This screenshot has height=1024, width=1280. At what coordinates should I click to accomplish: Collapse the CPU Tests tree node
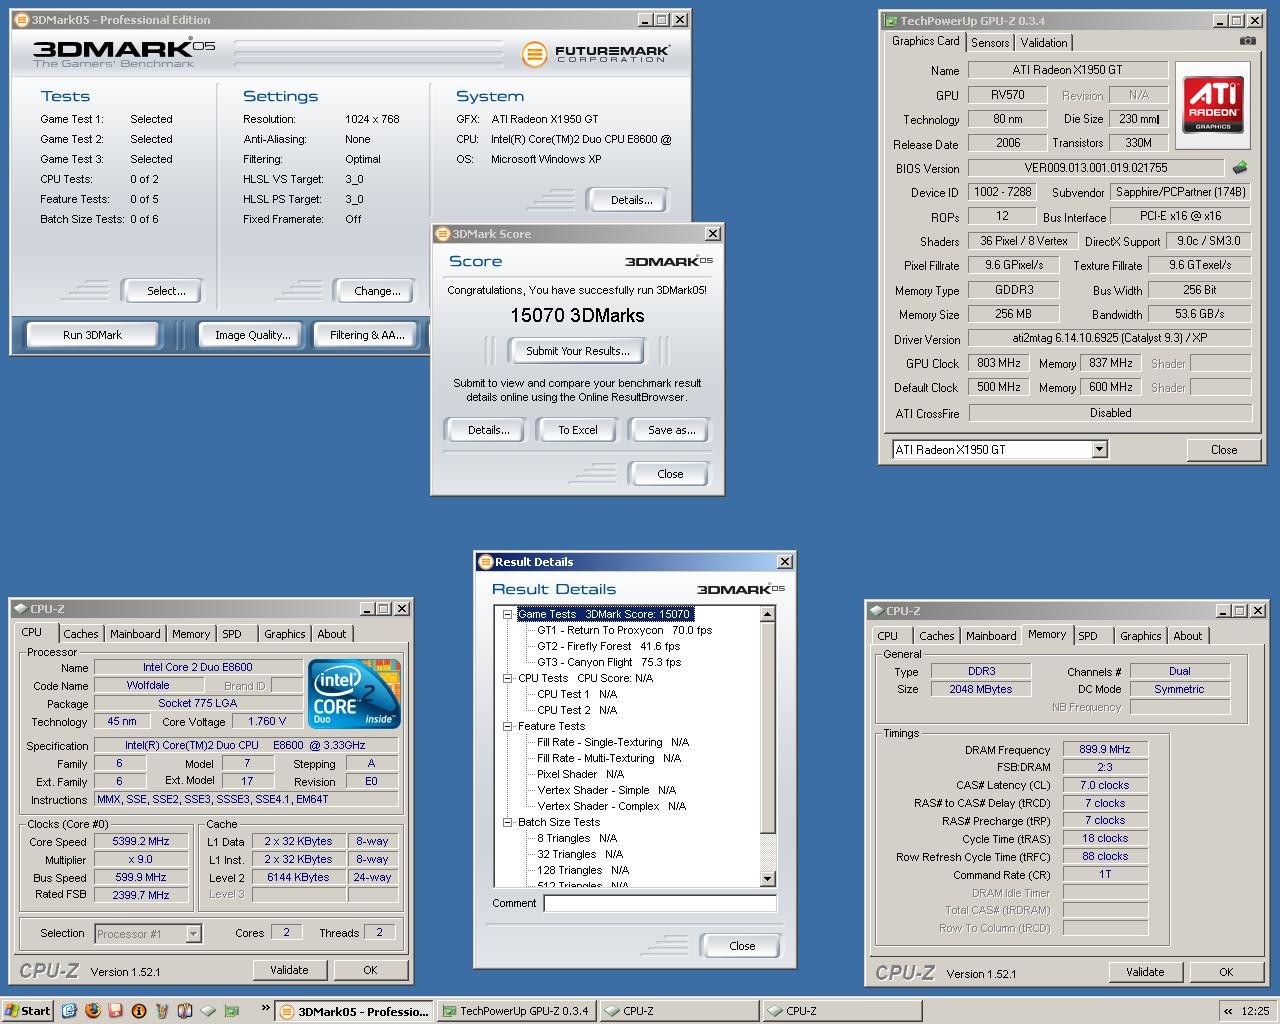508,678
